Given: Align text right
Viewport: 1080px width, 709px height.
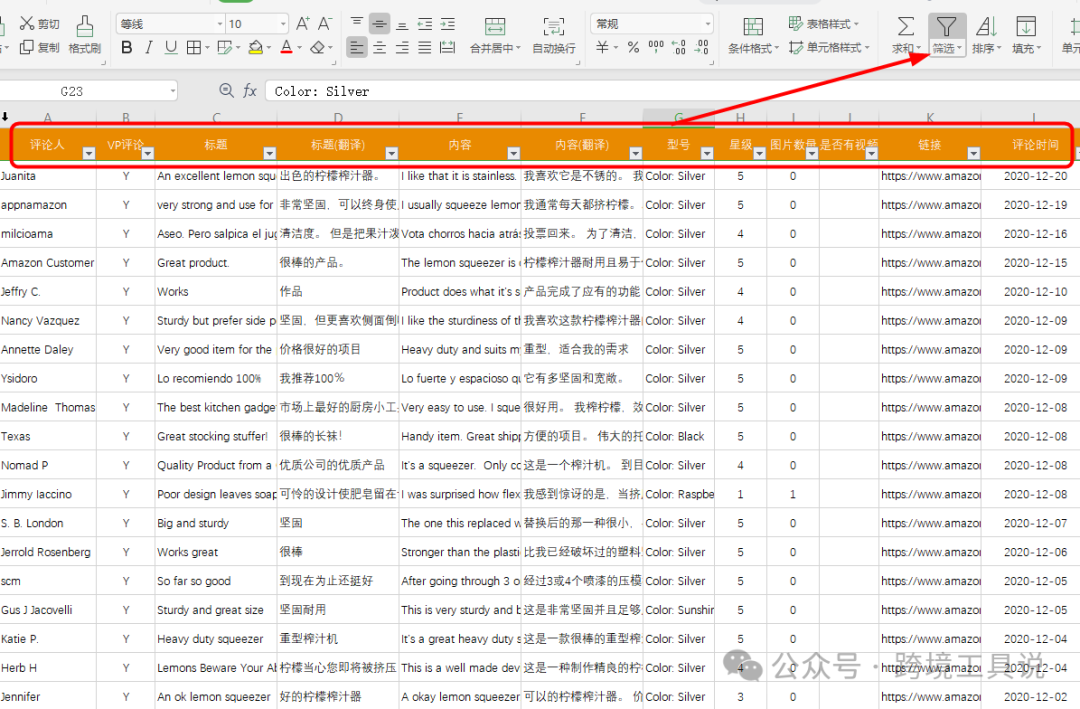Looking at the screenshot, I should click(x=402, y=48).
